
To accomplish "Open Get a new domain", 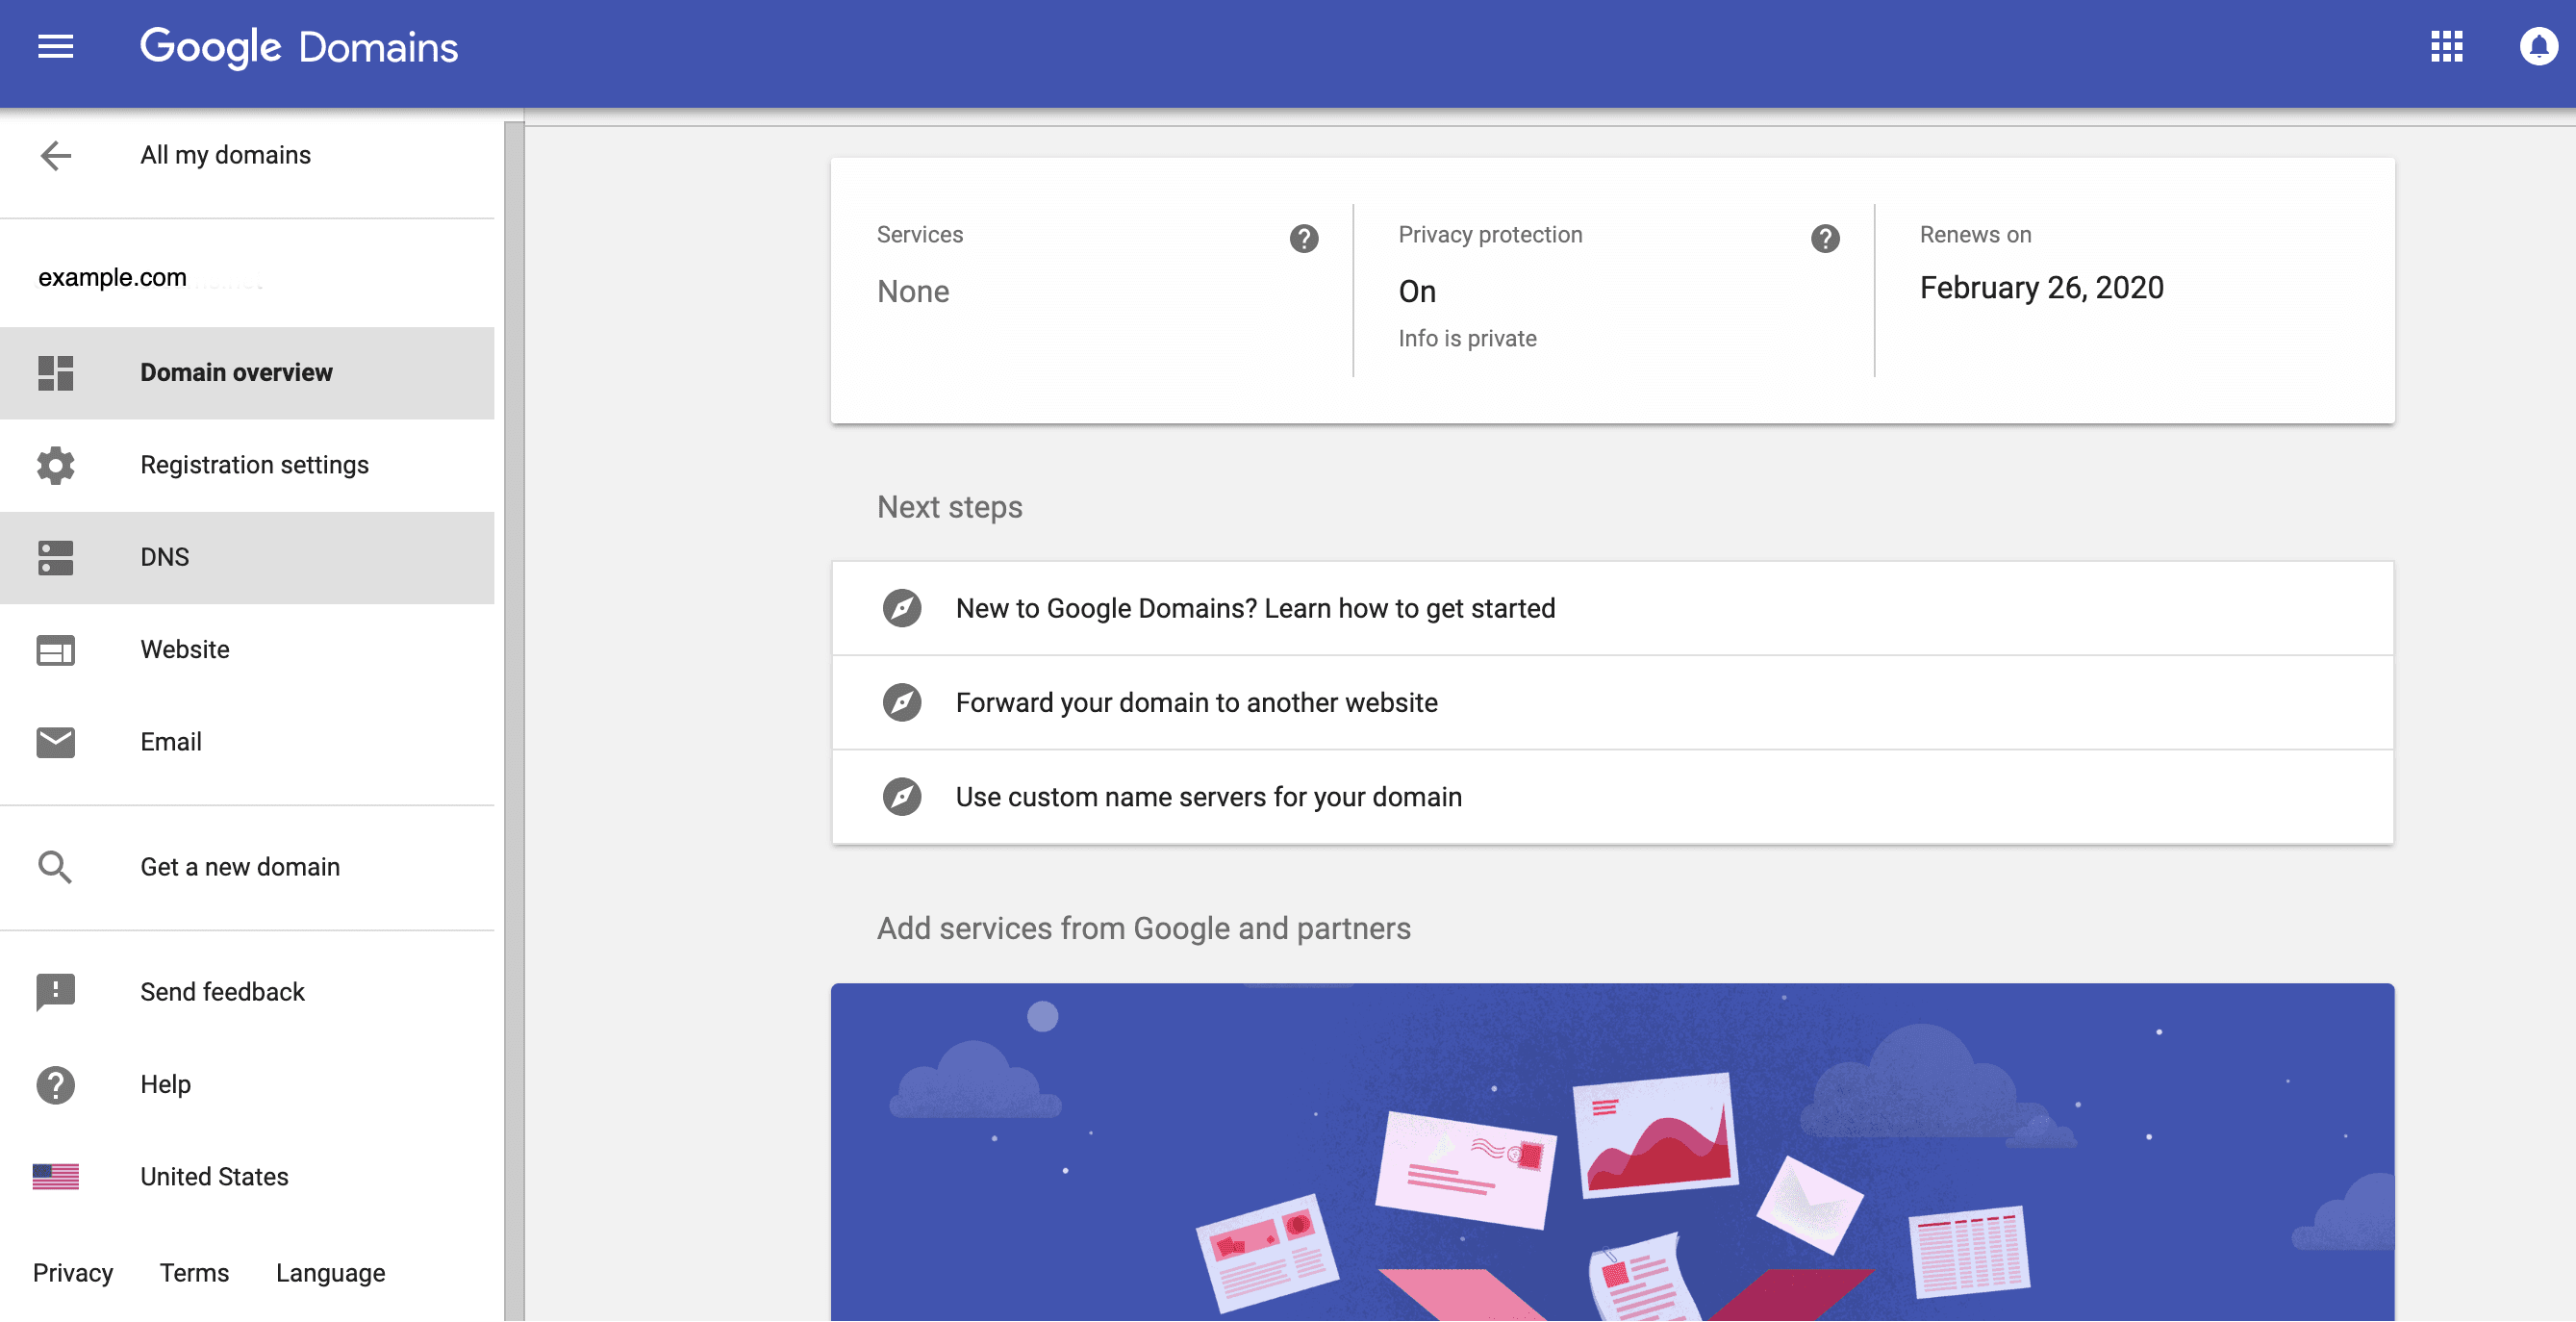I will click(240, 866).
